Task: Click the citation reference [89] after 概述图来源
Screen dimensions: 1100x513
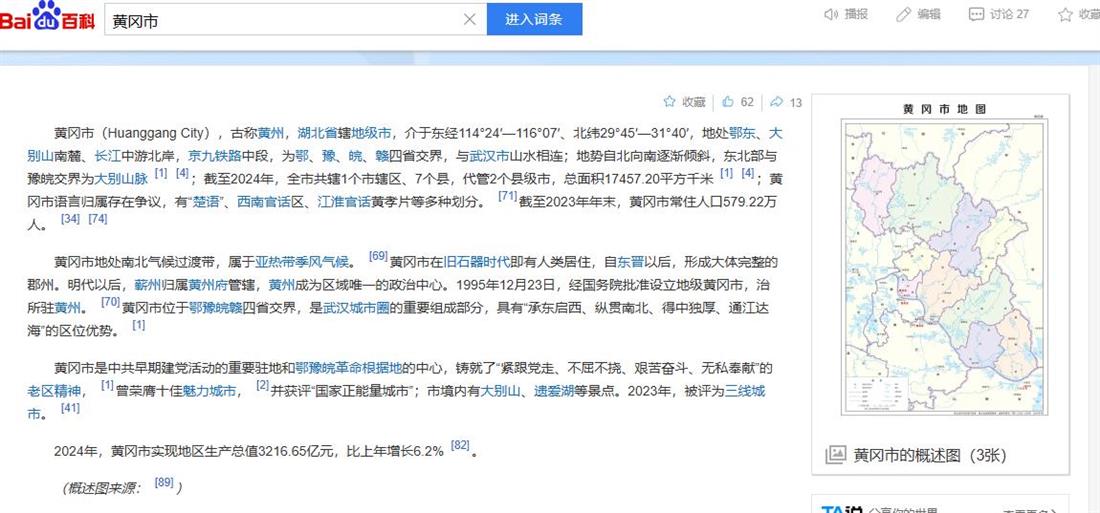Action: [x=163, y=481]
